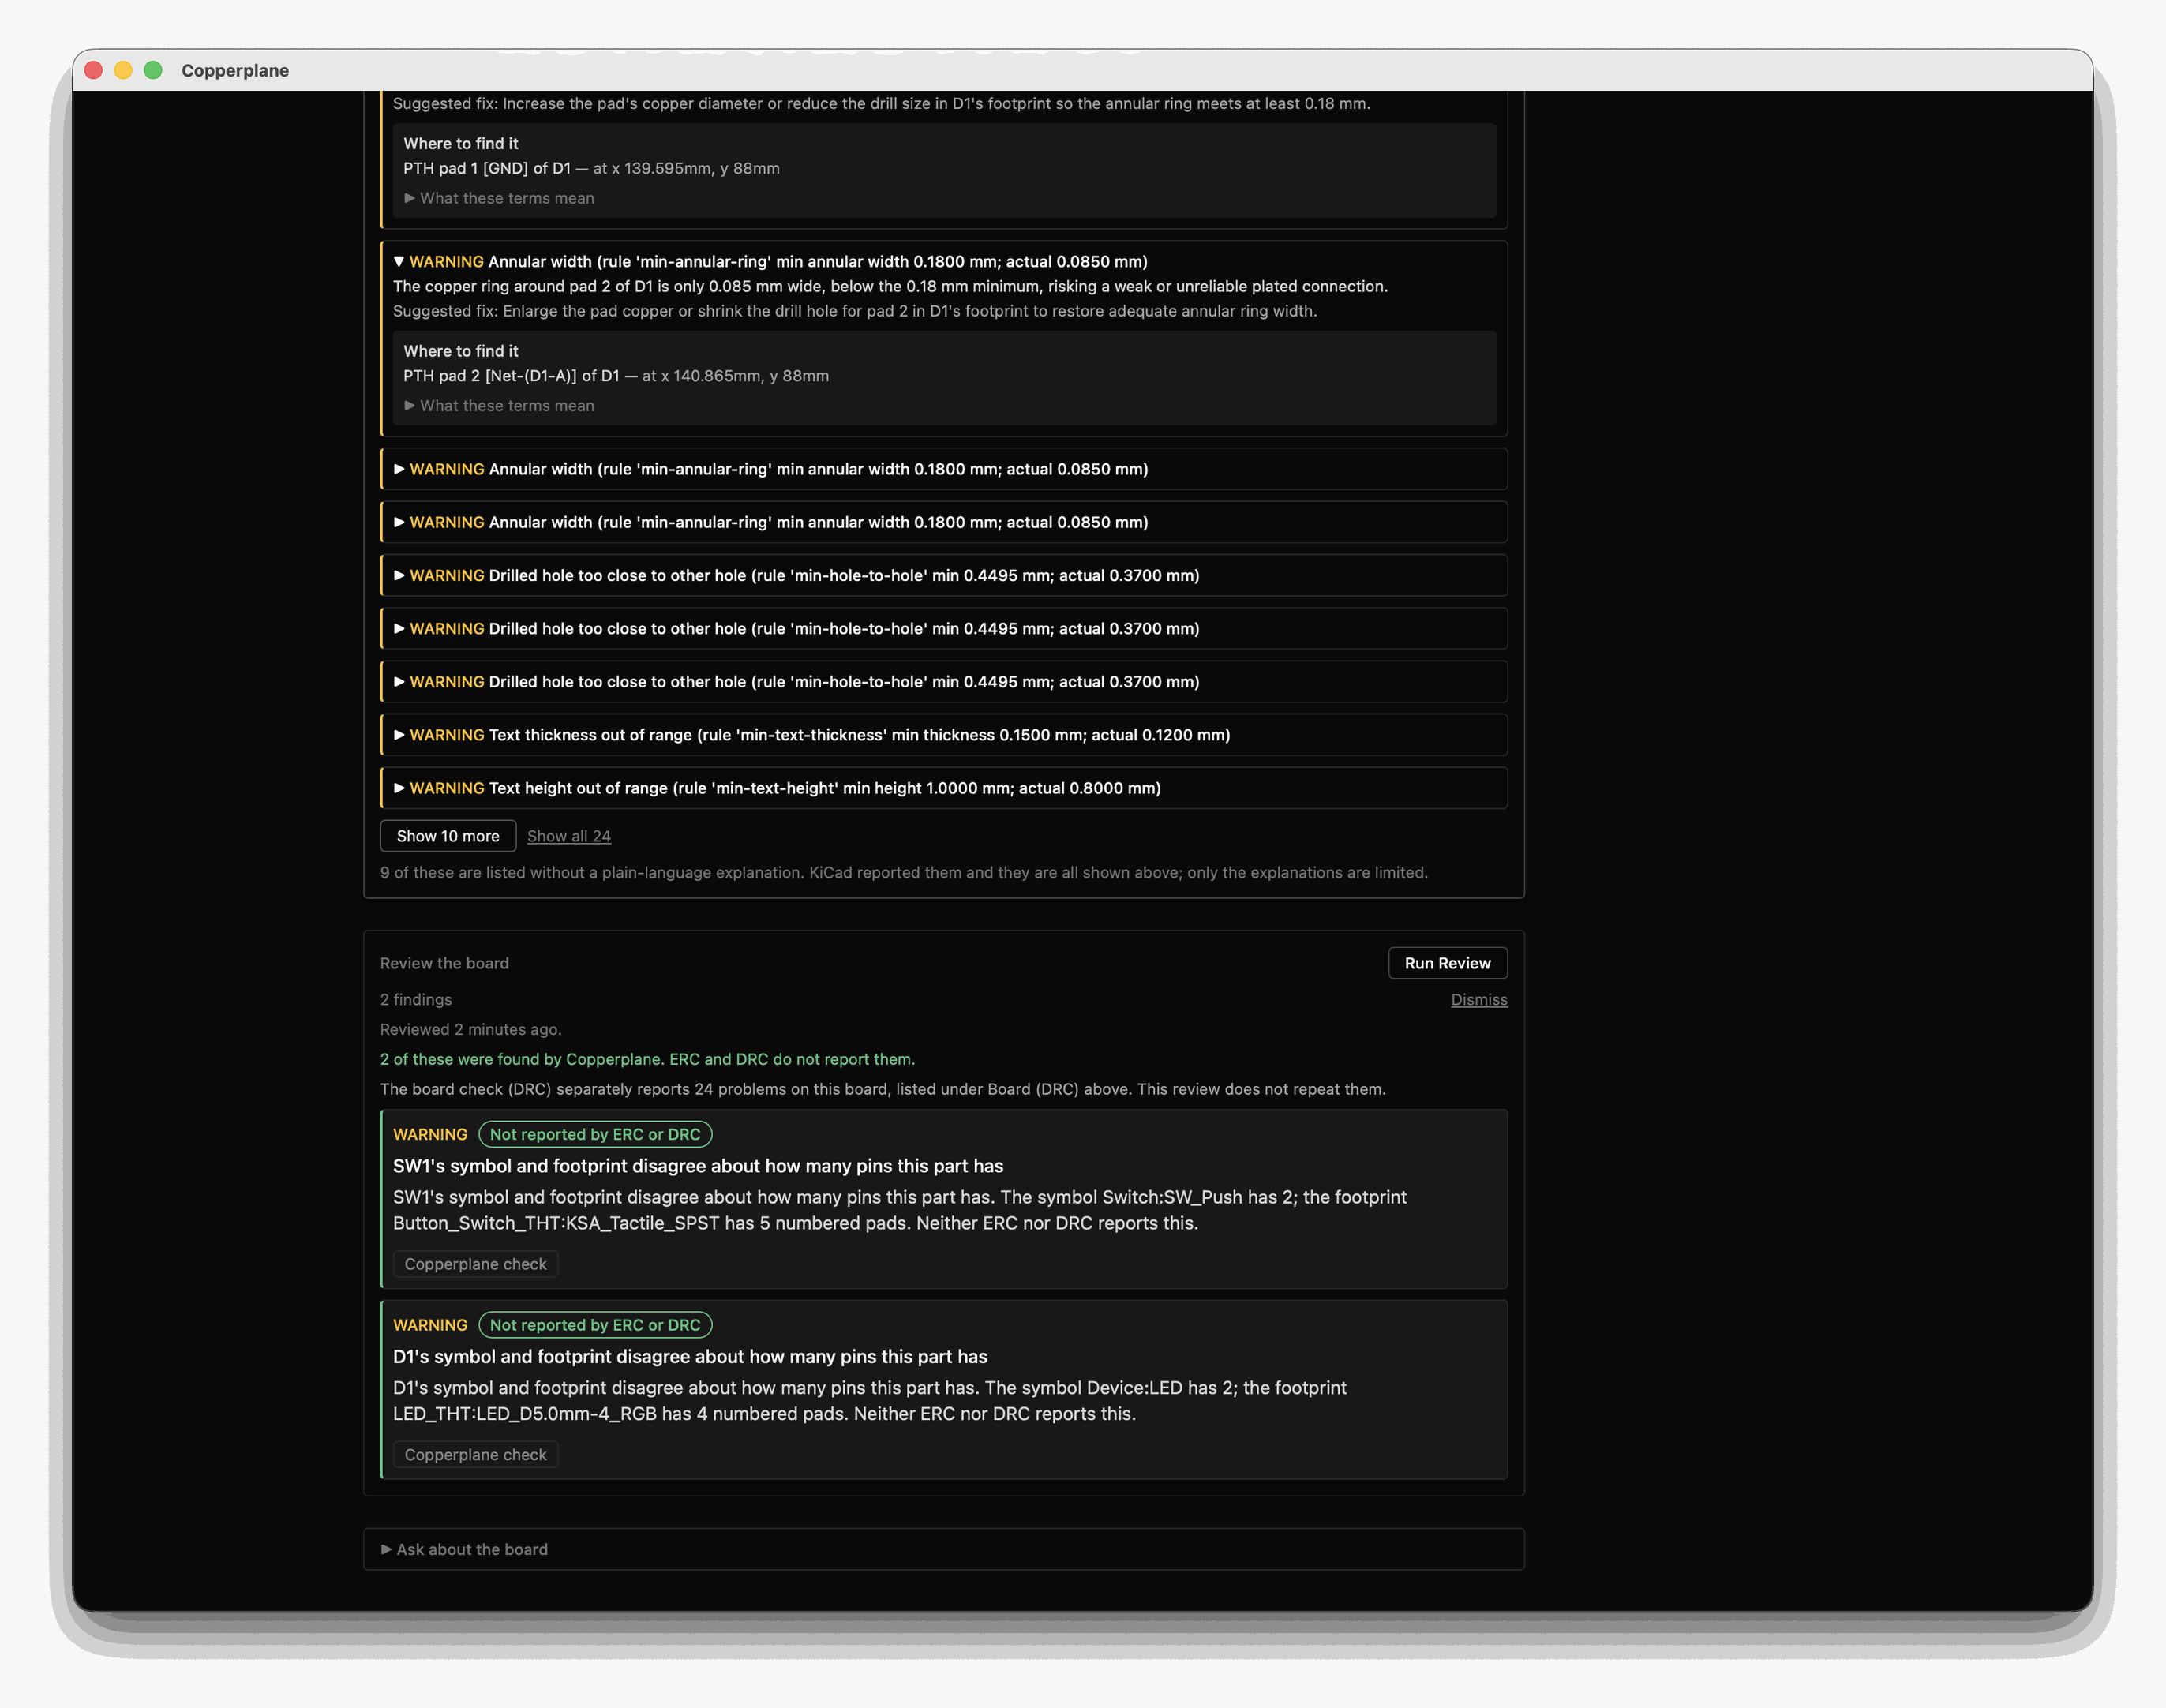This screenshot has width=2166, height=1708.
Task: Expand the annular width warning just above the drilled hole warnings
Action: (x=944, y=522)
